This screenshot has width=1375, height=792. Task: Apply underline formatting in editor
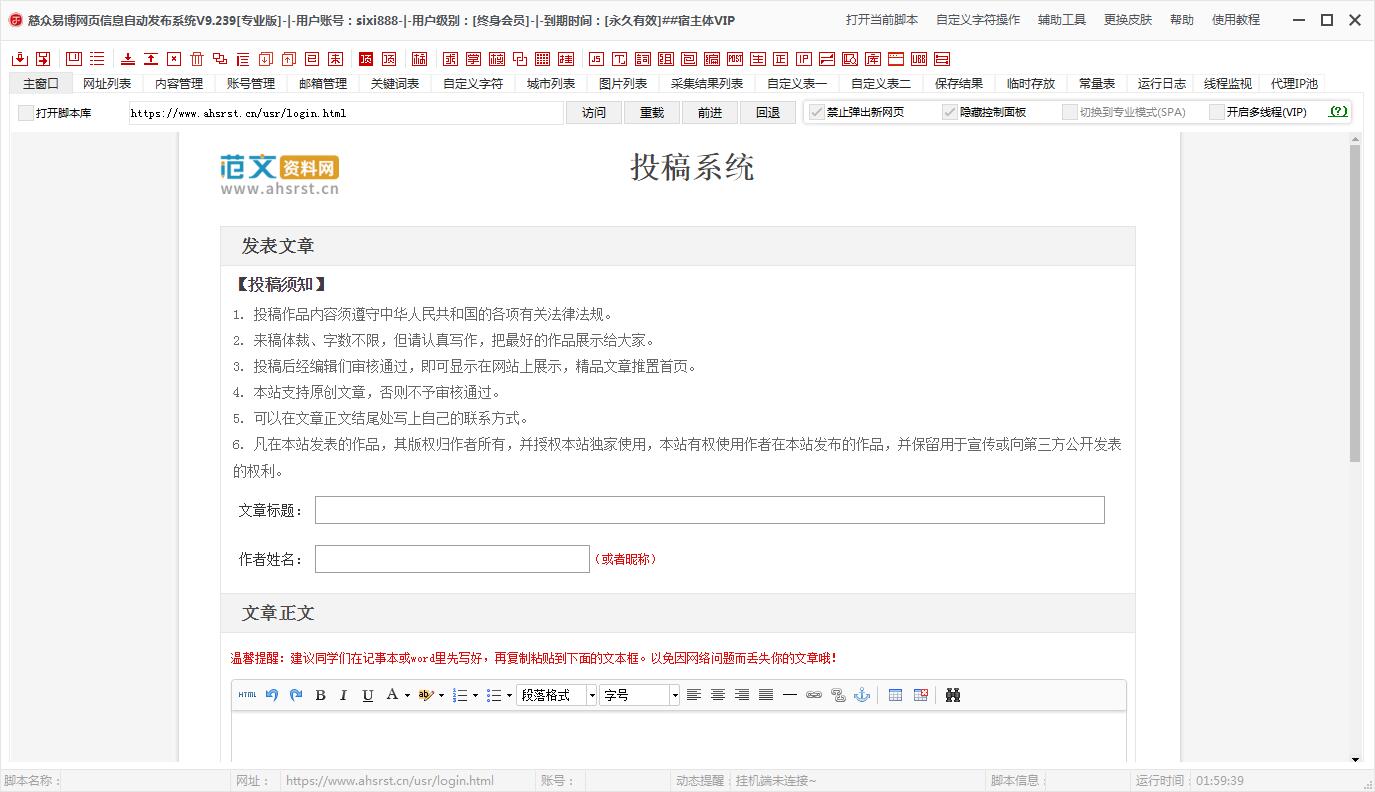coord(368,695)
